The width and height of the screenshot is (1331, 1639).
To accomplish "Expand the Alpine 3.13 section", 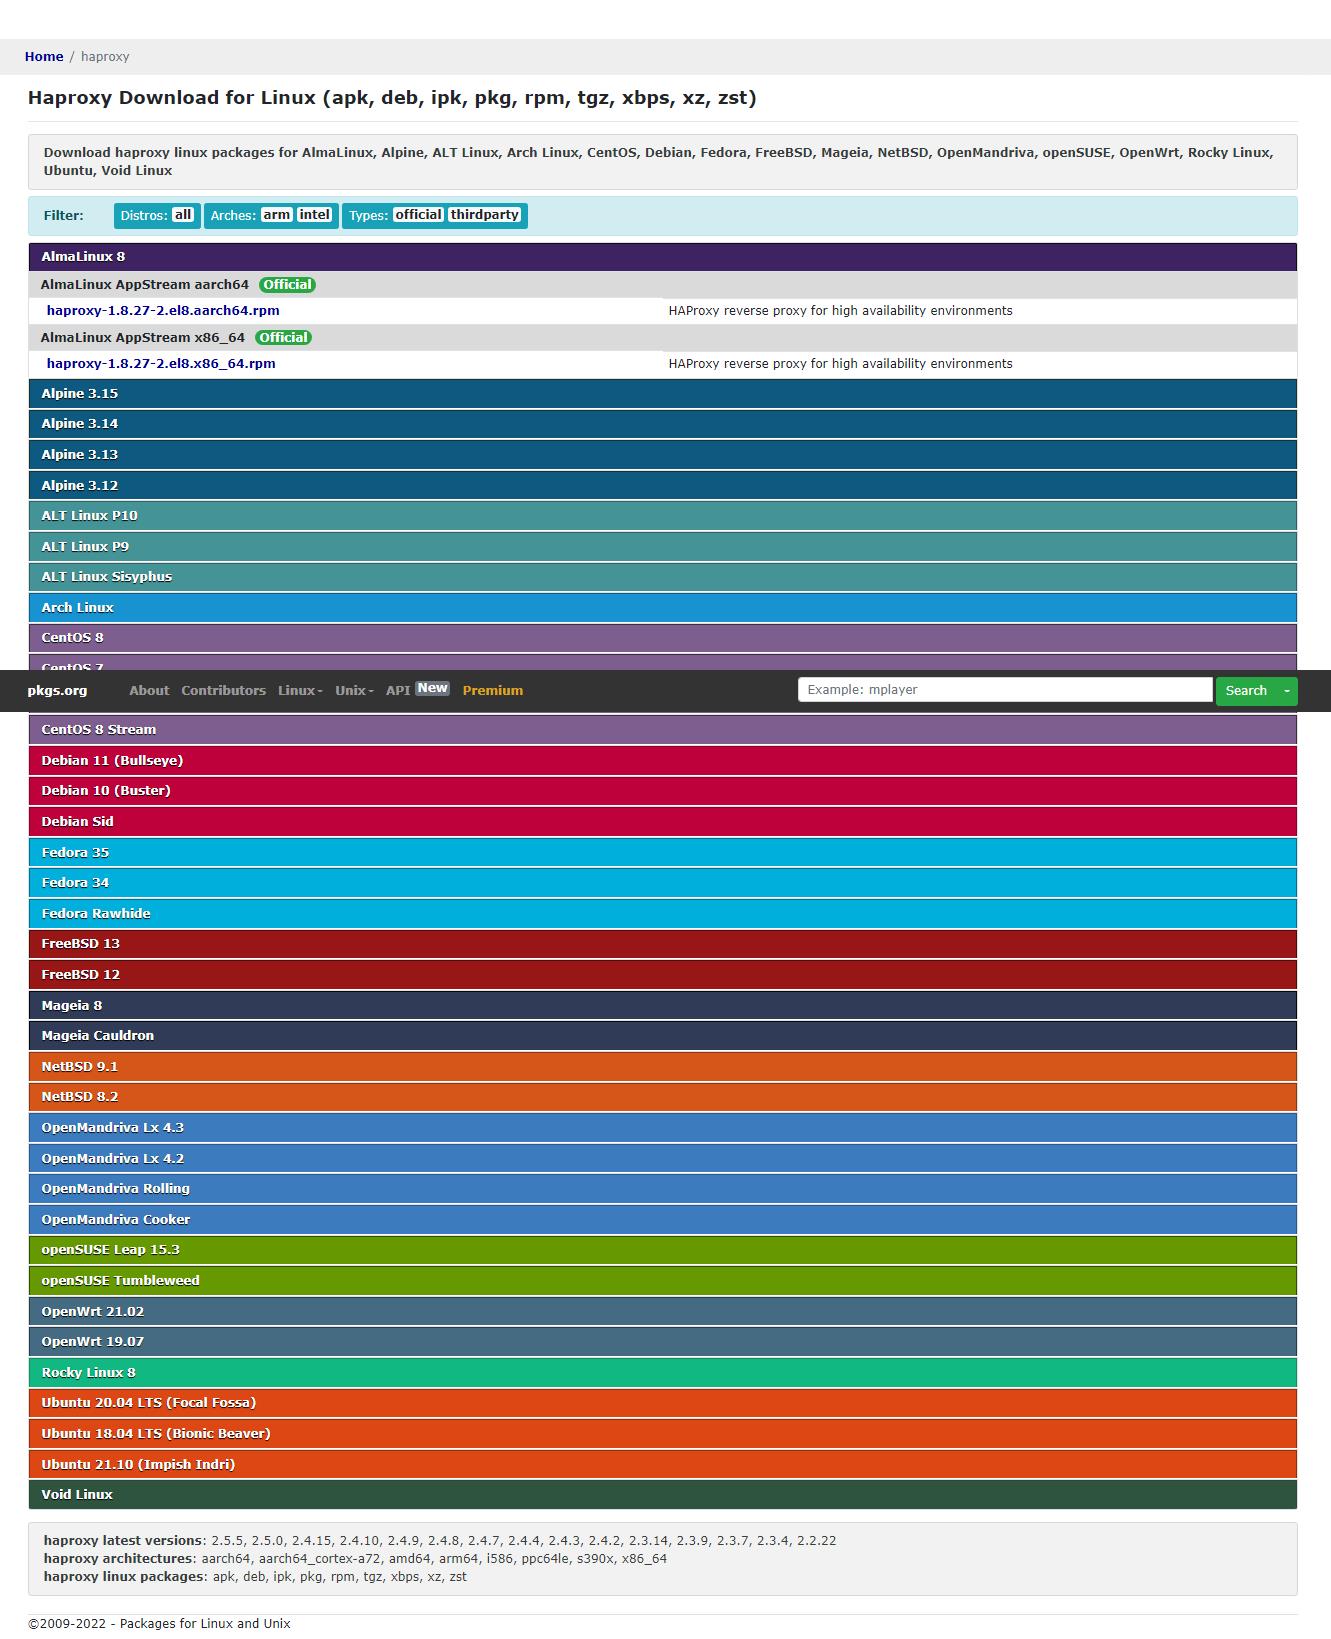I will point(663,455).
